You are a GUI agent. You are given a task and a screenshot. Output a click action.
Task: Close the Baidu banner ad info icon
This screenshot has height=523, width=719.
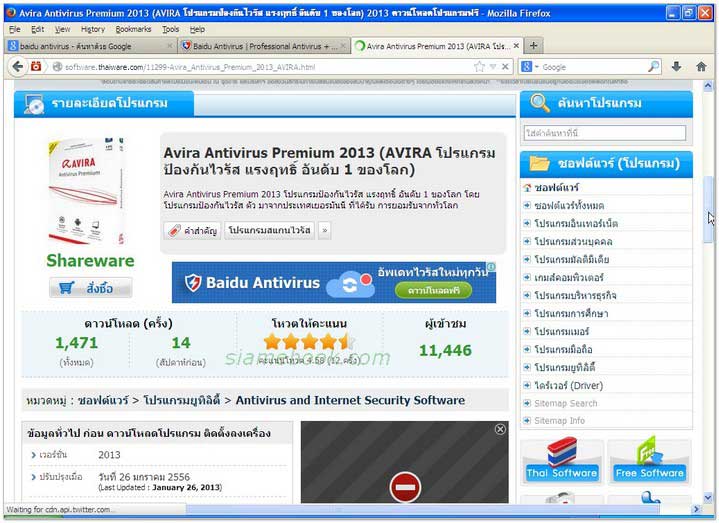491,266
